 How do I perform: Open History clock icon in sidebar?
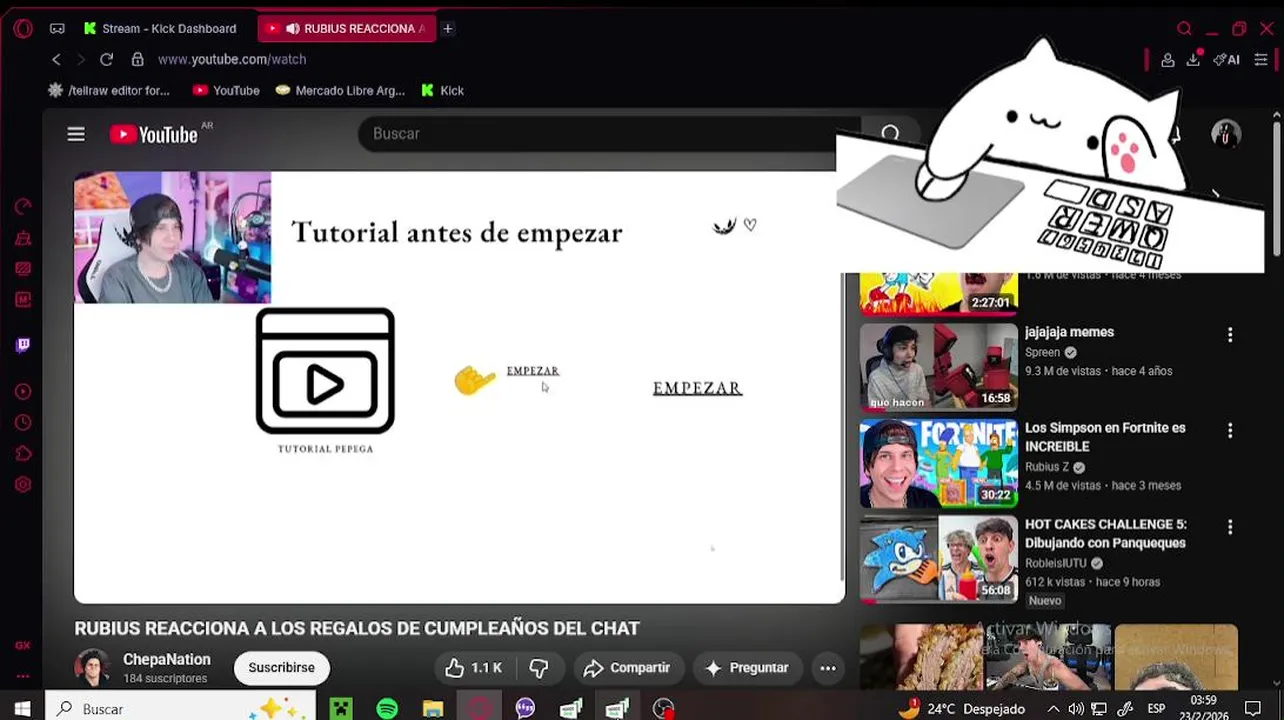(x=23, y=423)
